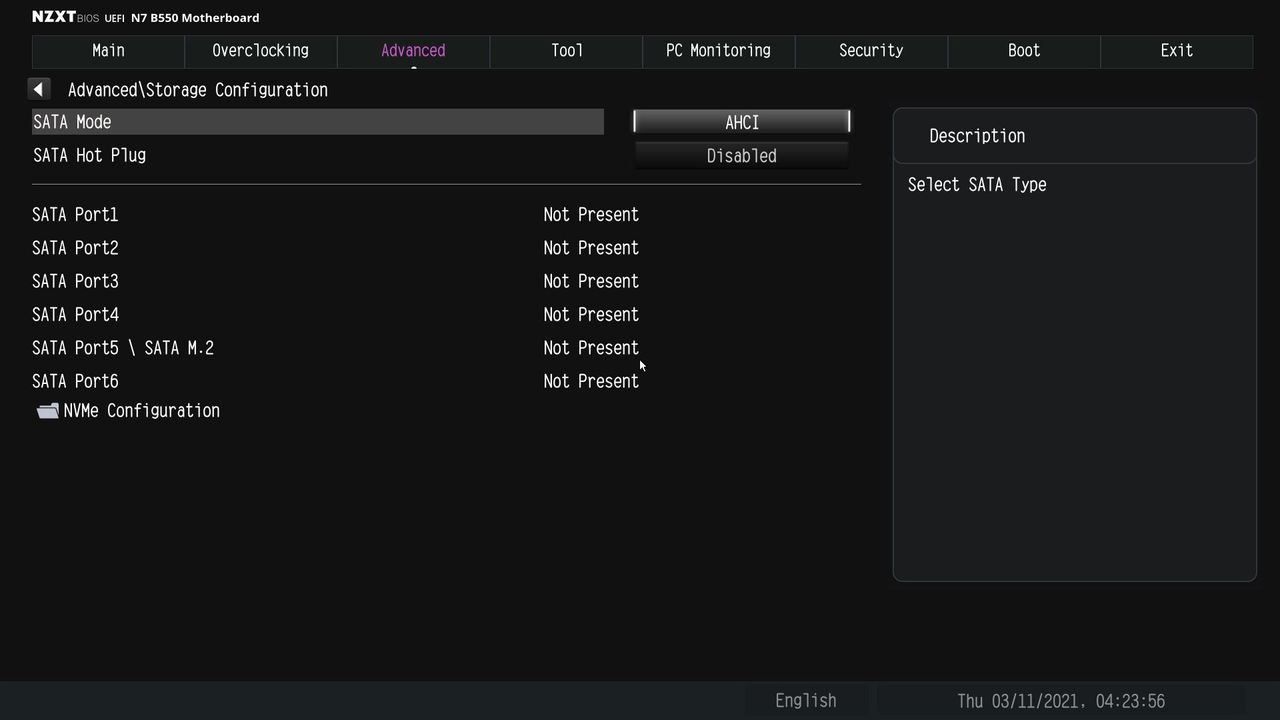Open the NVMe Configuration folder icon

click(x=47, y=411)
